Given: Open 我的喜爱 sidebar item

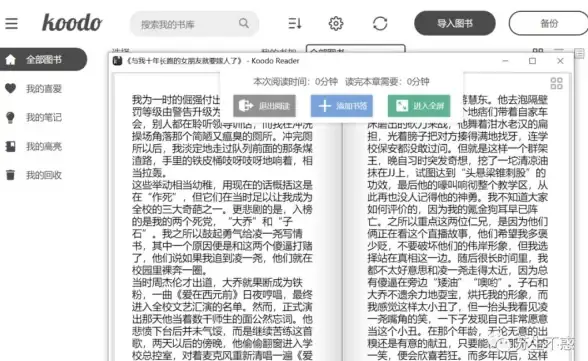Looking at the screenshot, I should point(44,88).
